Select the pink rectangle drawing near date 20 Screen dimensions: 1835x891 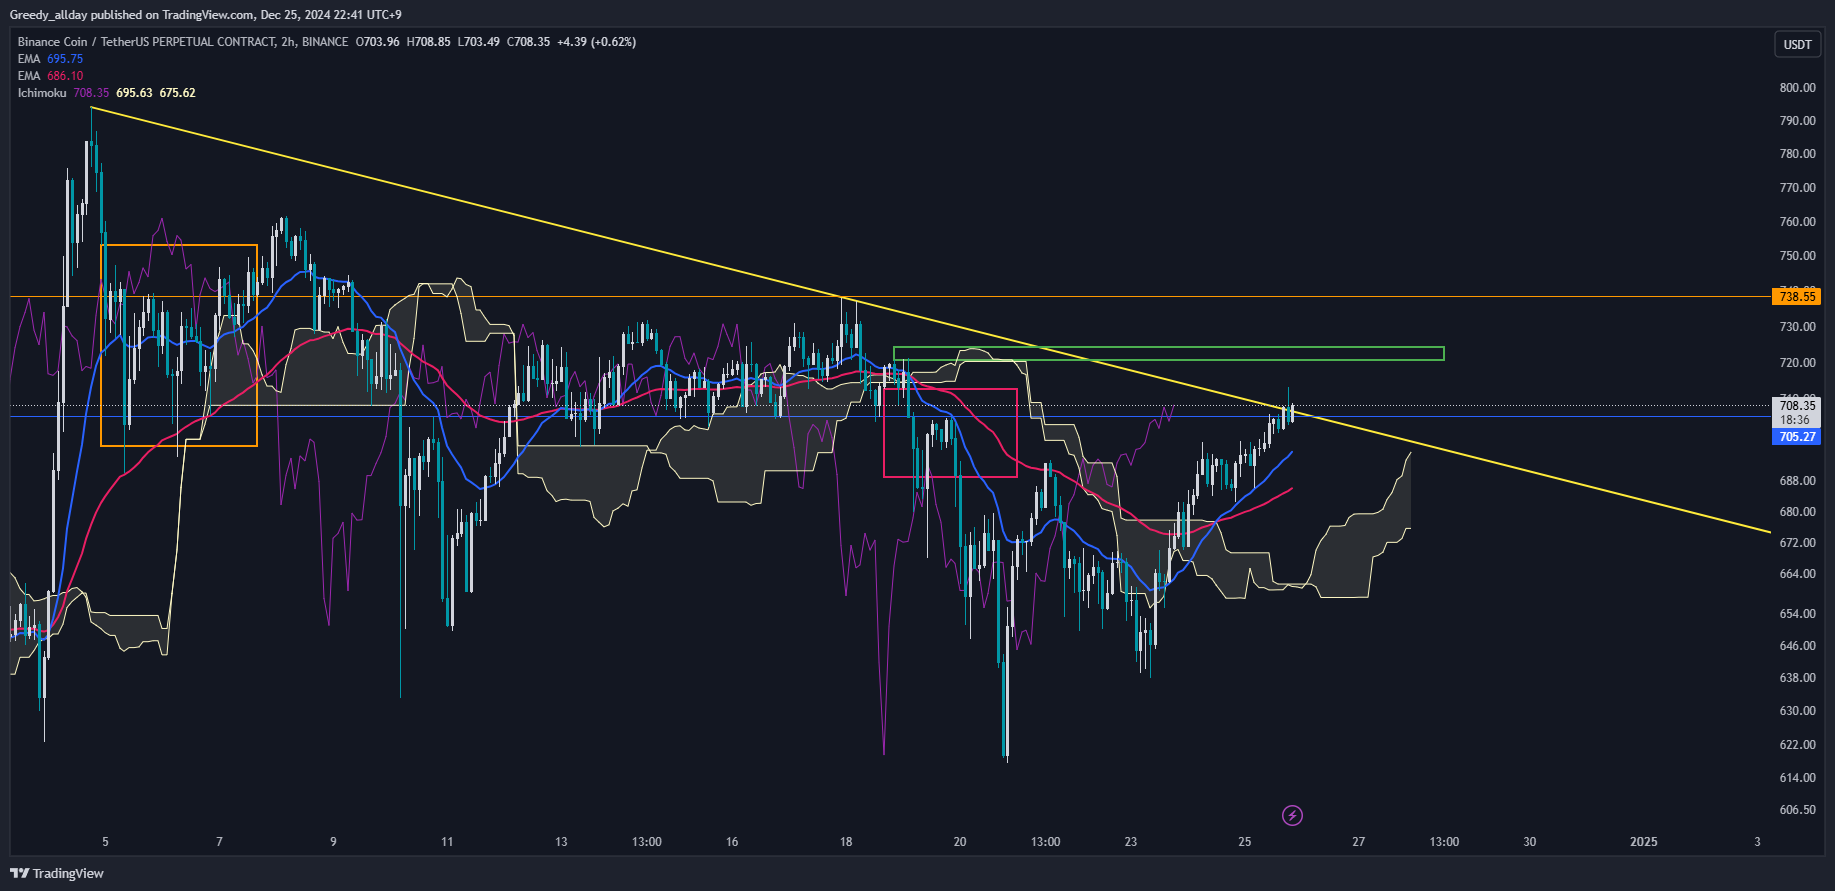pos(950,433)
